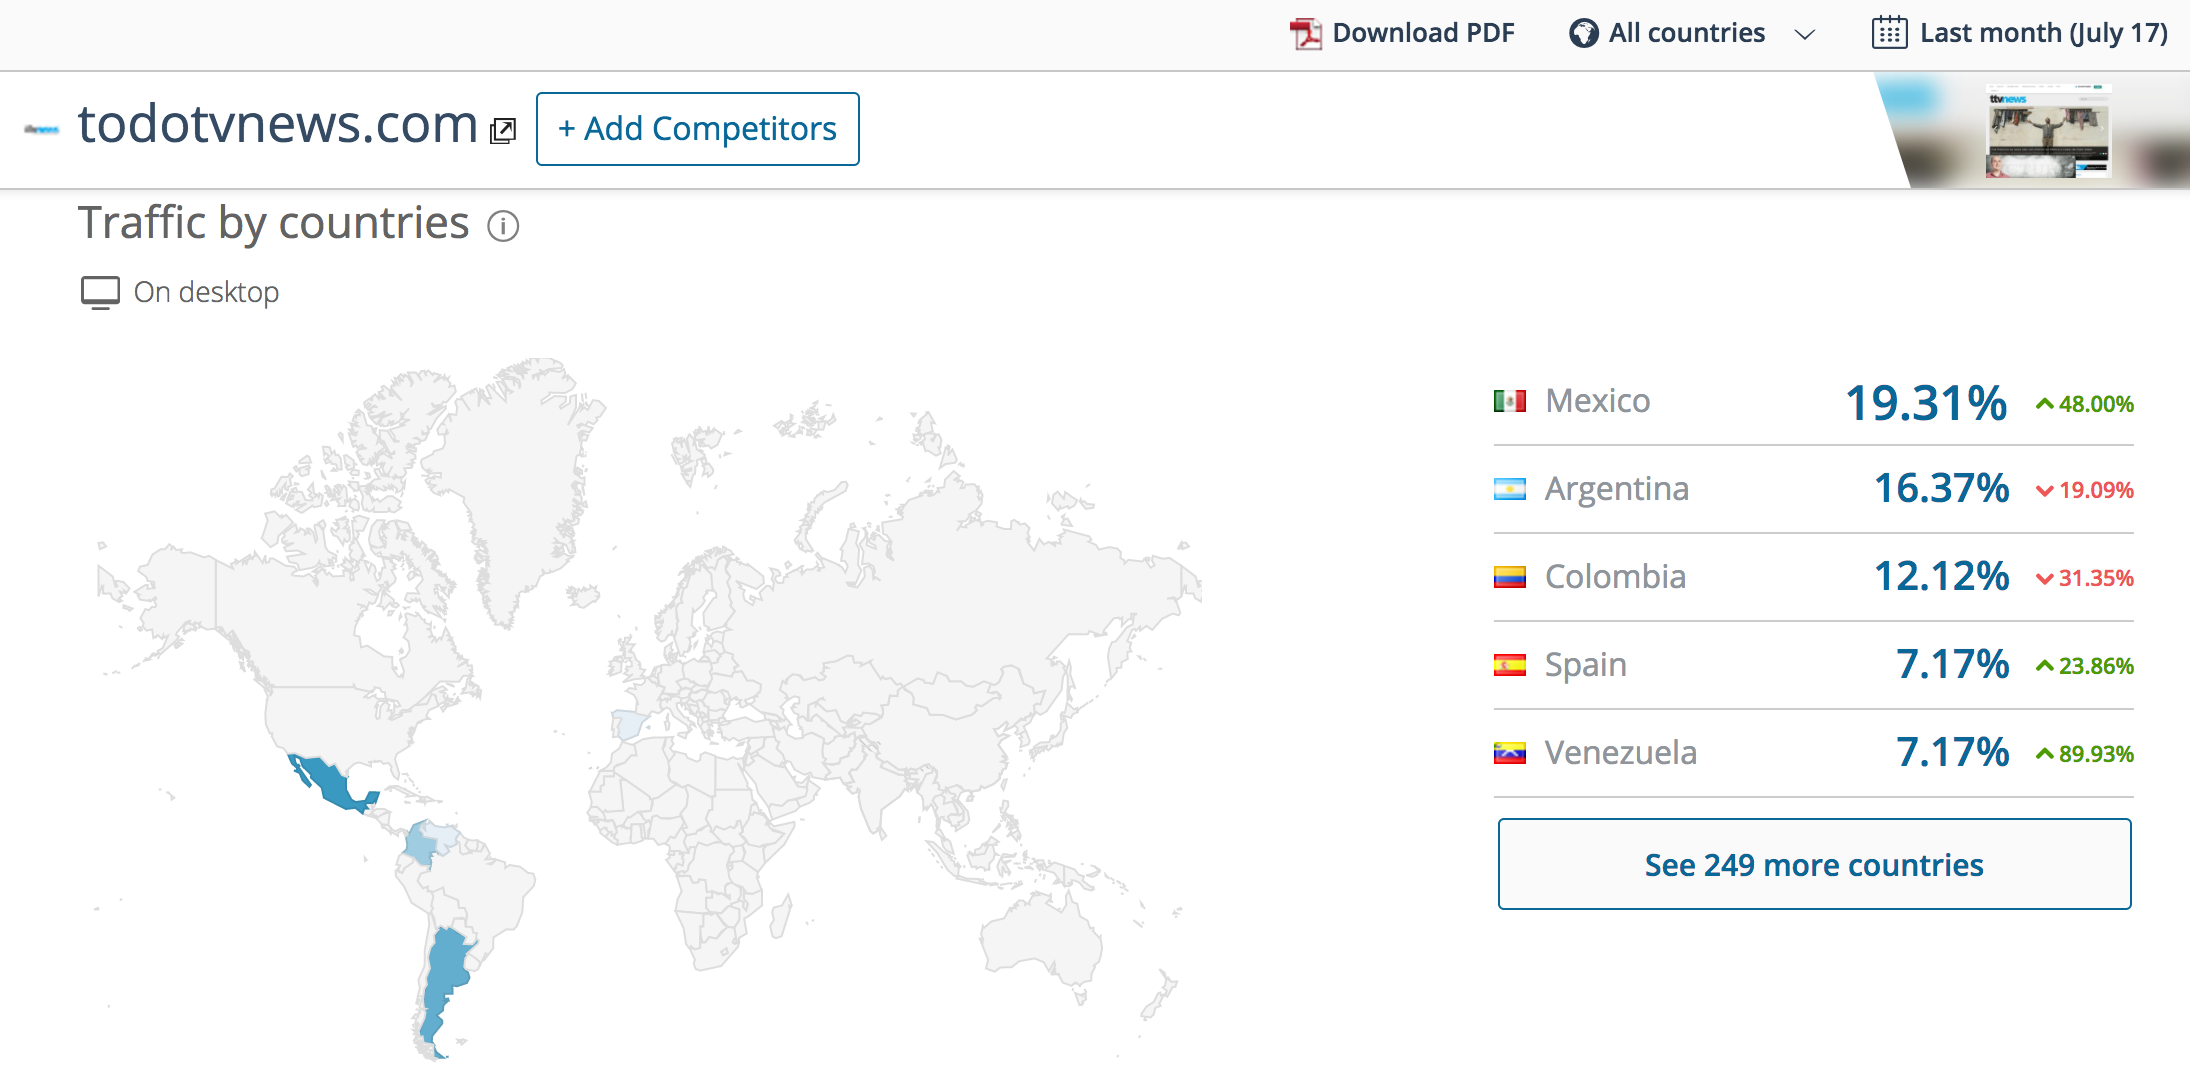Open the Last month (July 17) date selector
The image size is (2190, 1086).
click(x=2043, y=33)
